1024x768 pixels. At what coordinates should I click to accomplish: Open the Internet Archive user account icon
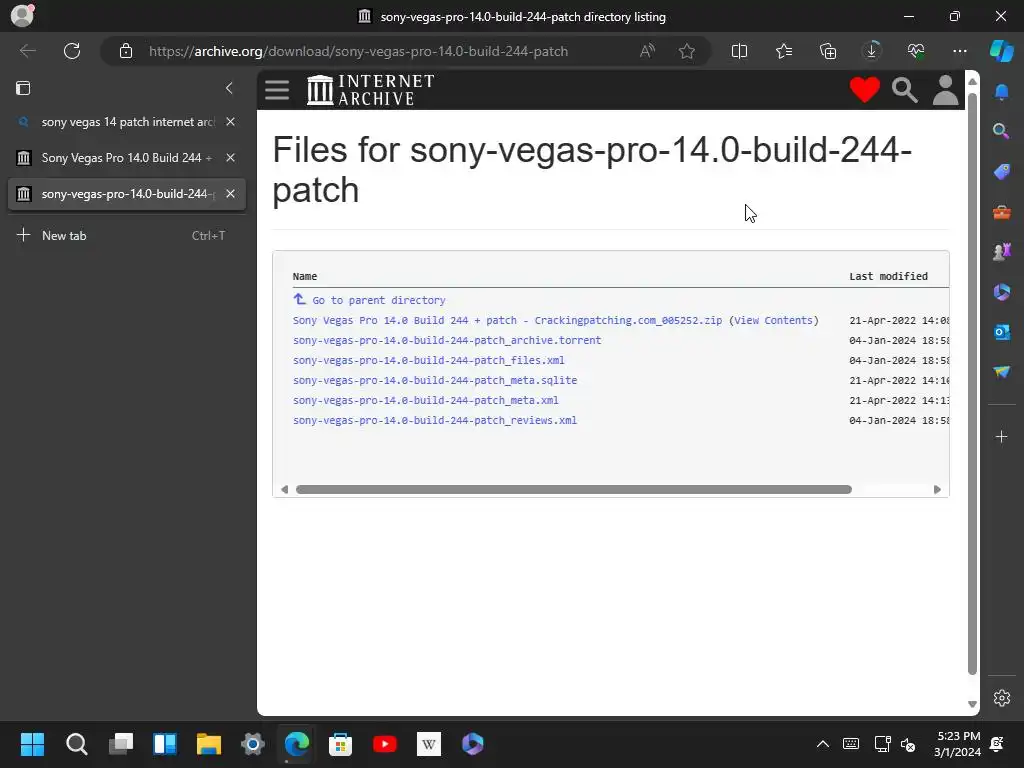coord(945,89)
